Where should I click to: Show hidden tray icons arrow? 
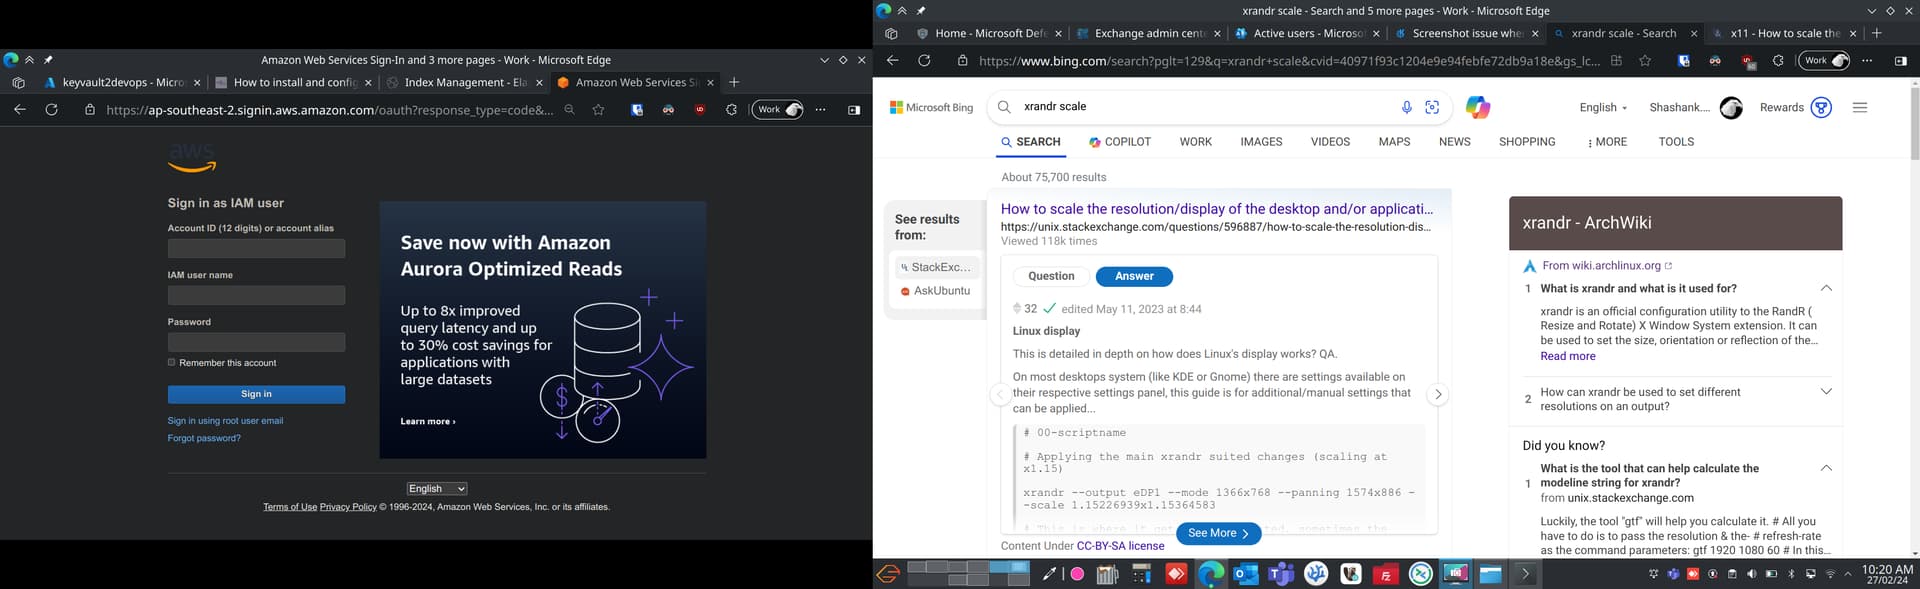tap(1848, 574)
